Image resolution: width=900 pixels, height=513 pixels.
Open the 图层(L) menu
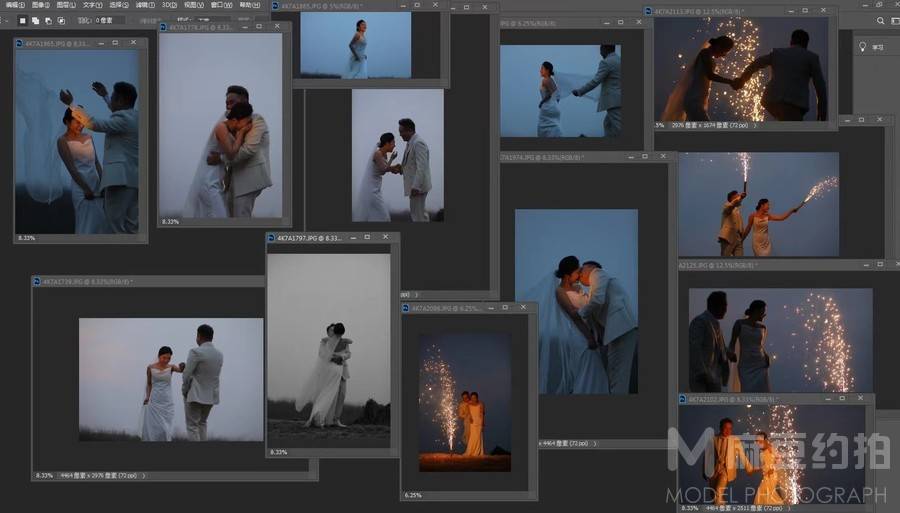(66, 5)
